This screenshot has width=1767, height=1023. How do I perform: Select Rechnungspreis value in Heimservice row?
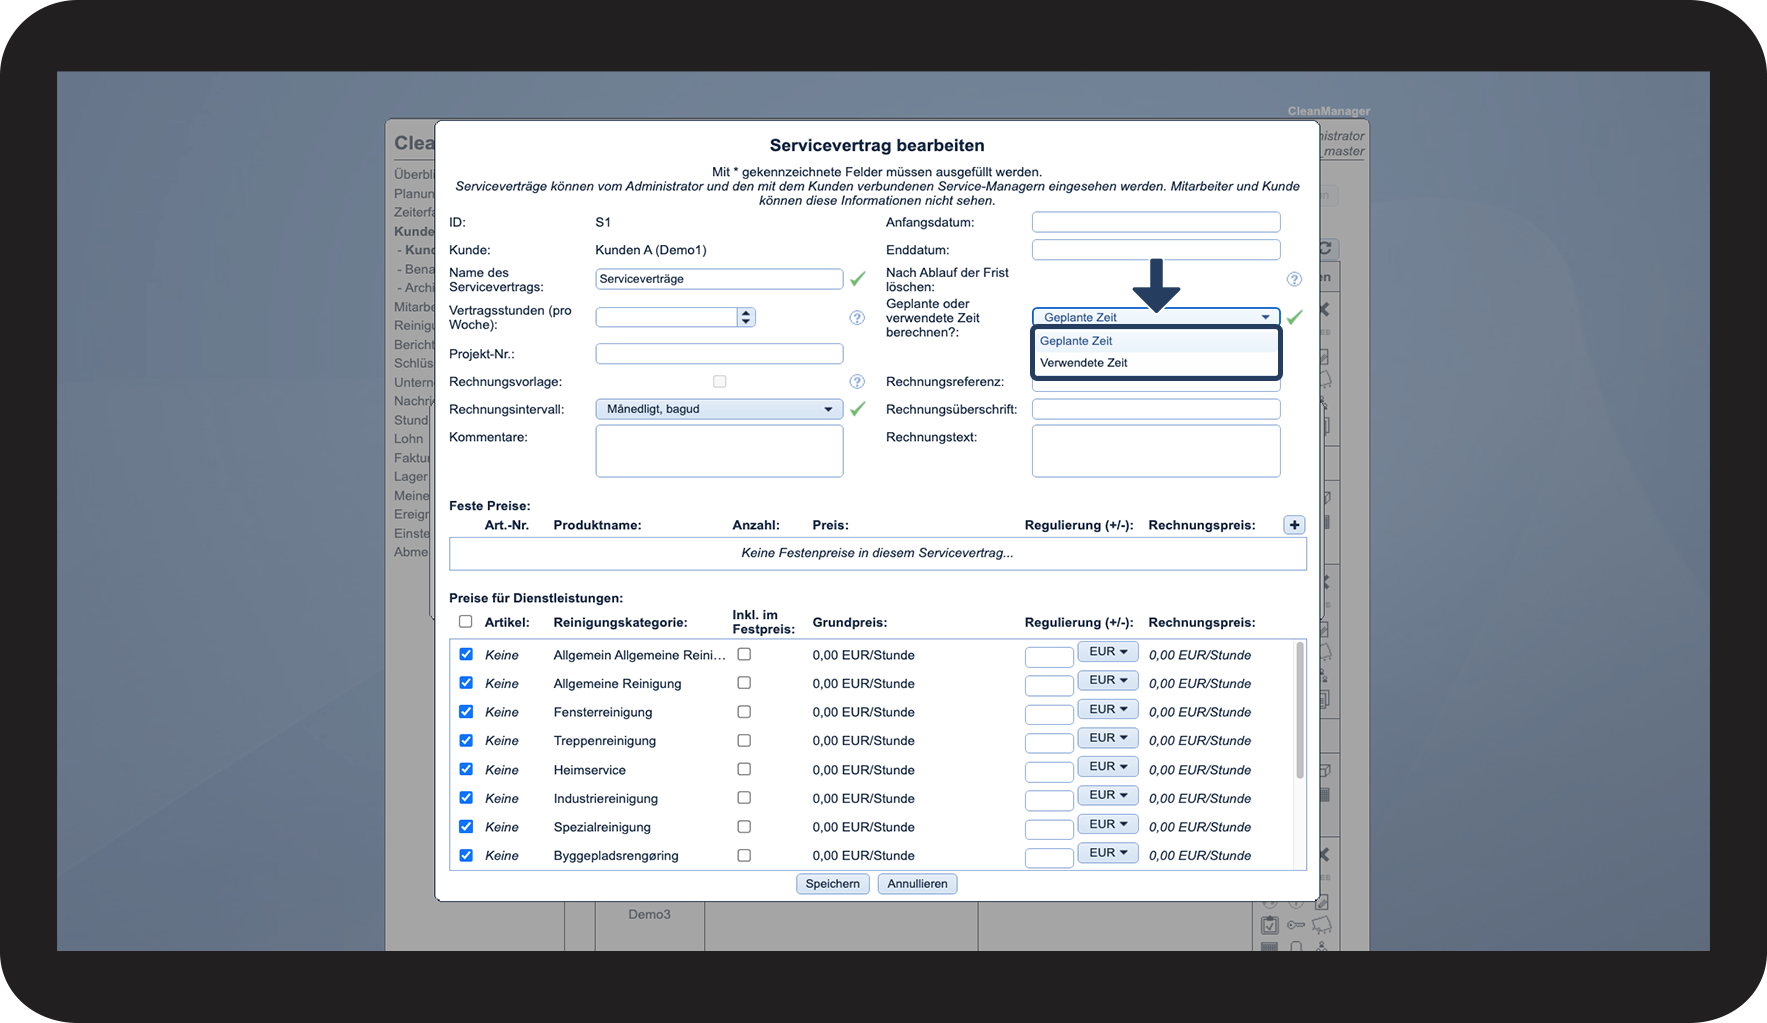(1200, 770)
